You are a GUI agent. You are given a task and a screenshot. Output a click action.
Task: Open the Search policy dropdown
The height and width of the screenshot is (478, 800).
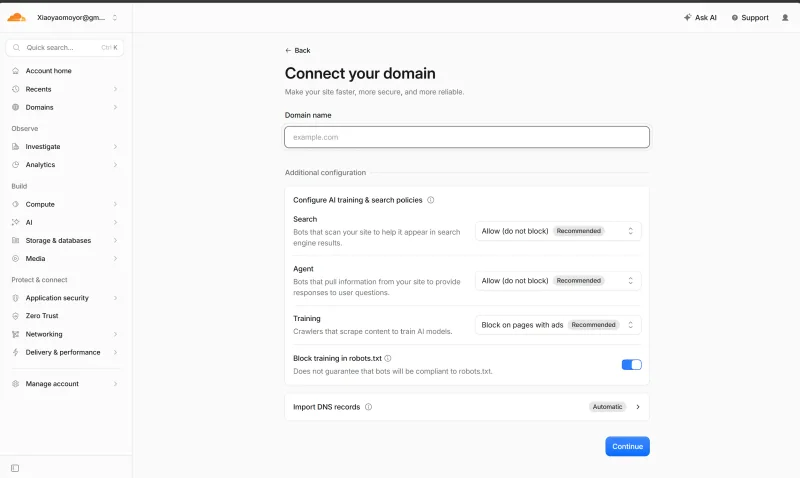tap(558, 231)
